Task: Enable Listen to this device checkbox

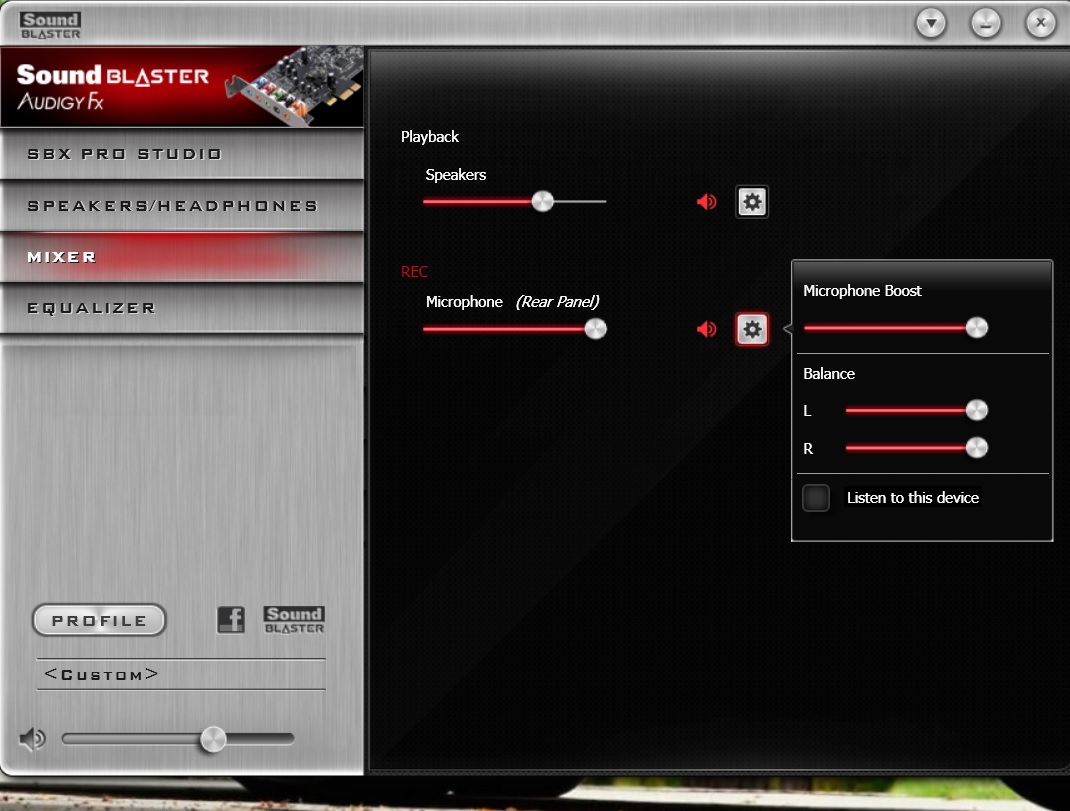Action: [815, 498]
